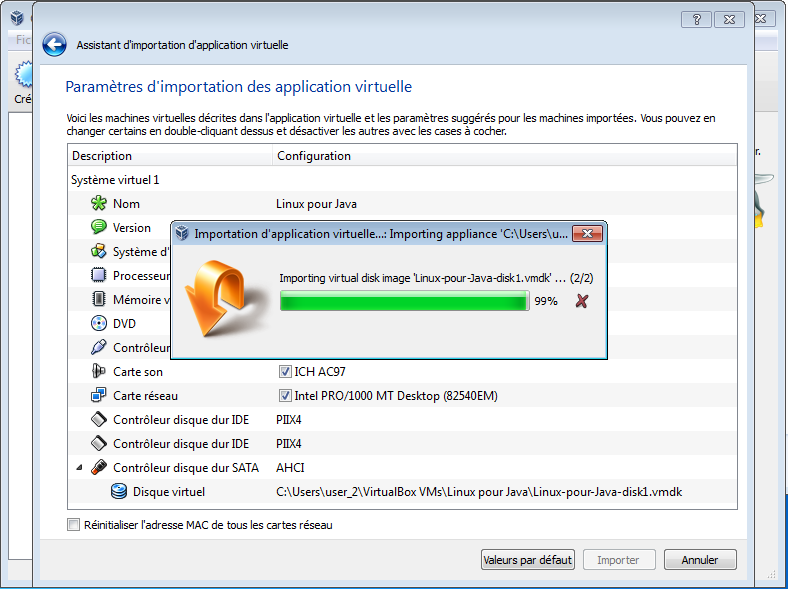Select the Linux pour Java name value

point(316,204)
